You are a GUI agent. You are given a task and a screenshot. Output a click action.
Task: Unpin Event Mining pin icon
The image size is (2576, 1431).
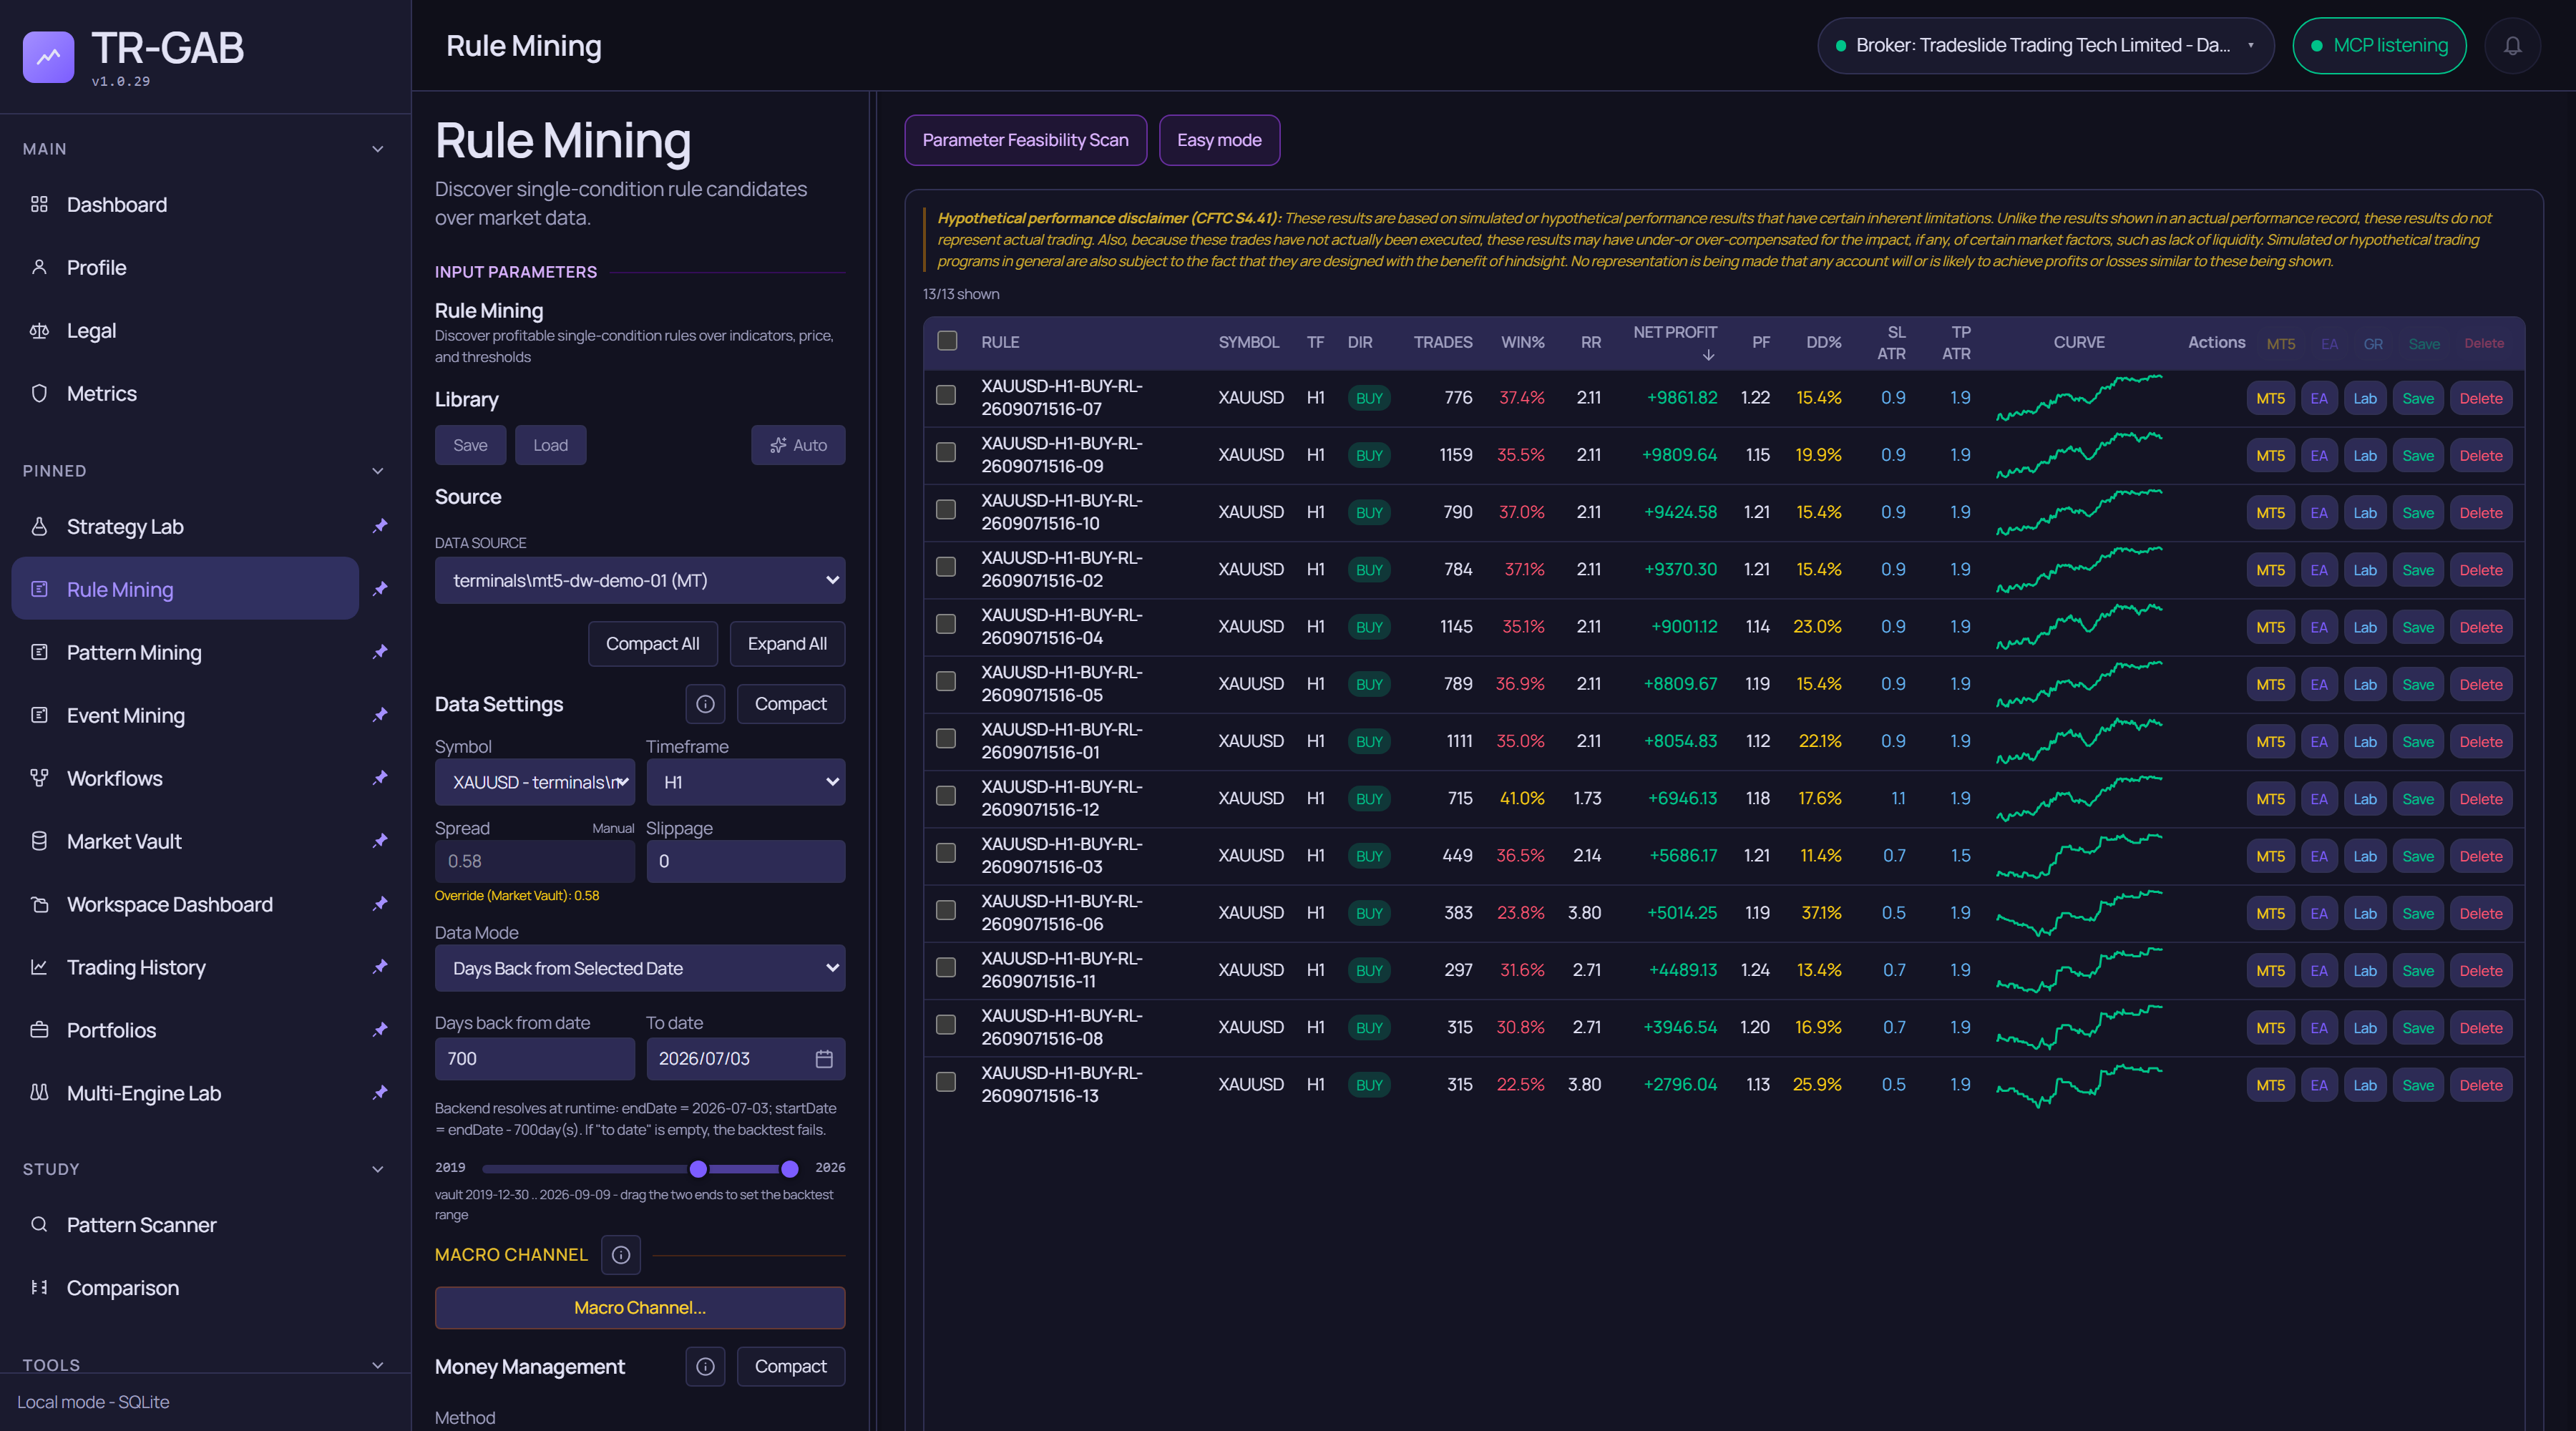tap(380, 715)
